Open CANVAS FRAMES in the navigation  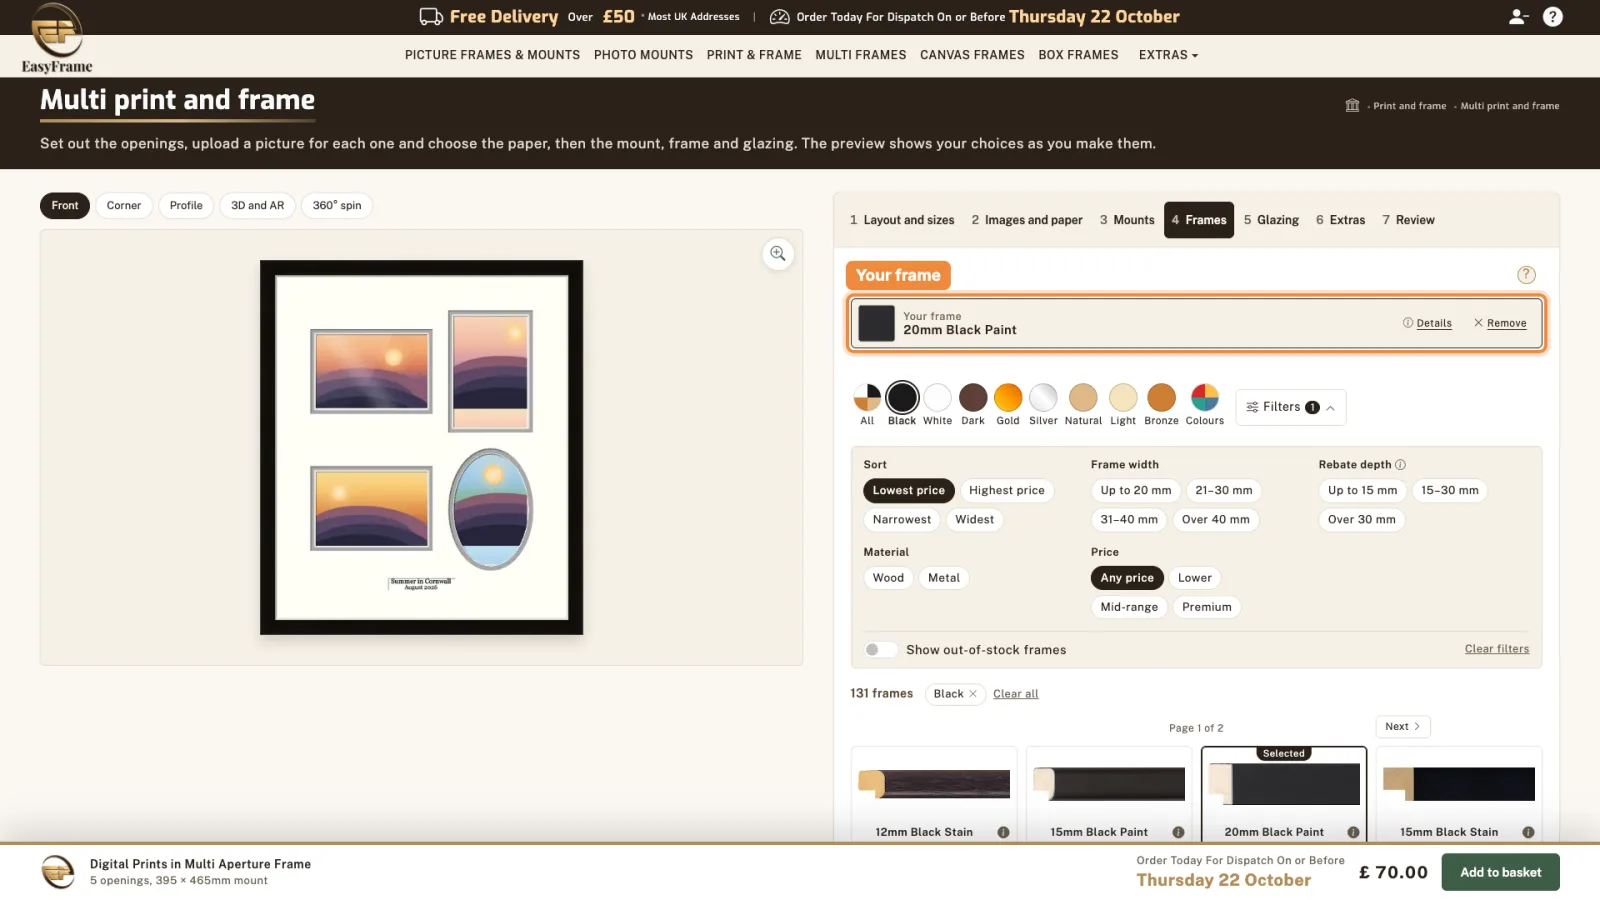(972, 55)
